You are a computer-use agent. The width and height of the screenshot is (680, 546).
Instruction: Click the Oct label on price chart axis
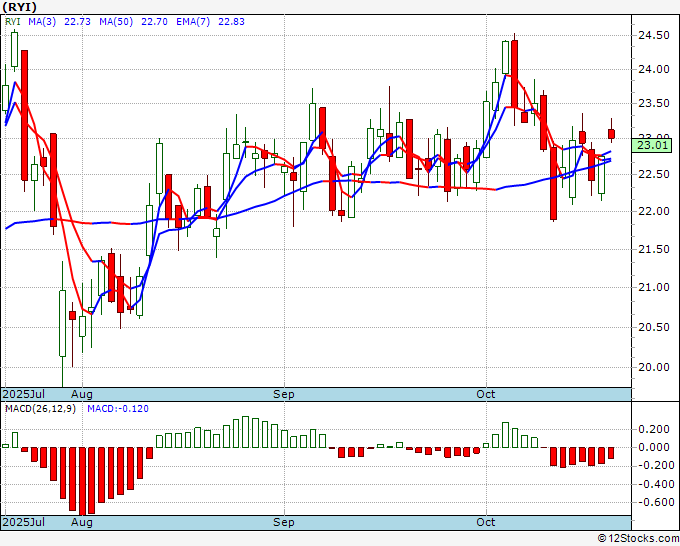[486, 394]
